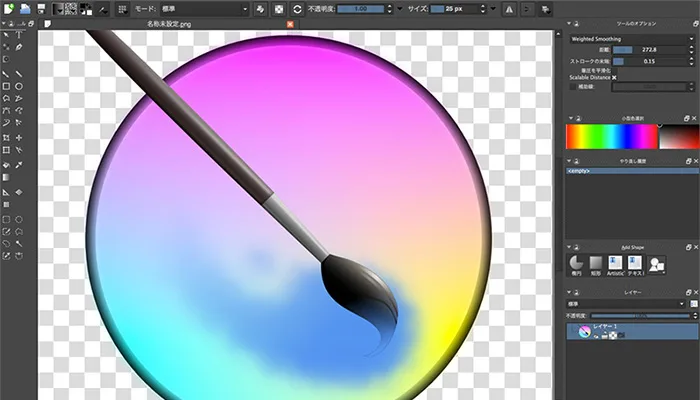Select the ellipse shape tool
Image resolution: width=700 pixels, height=400 pixels.
click(x=21, y=86)
